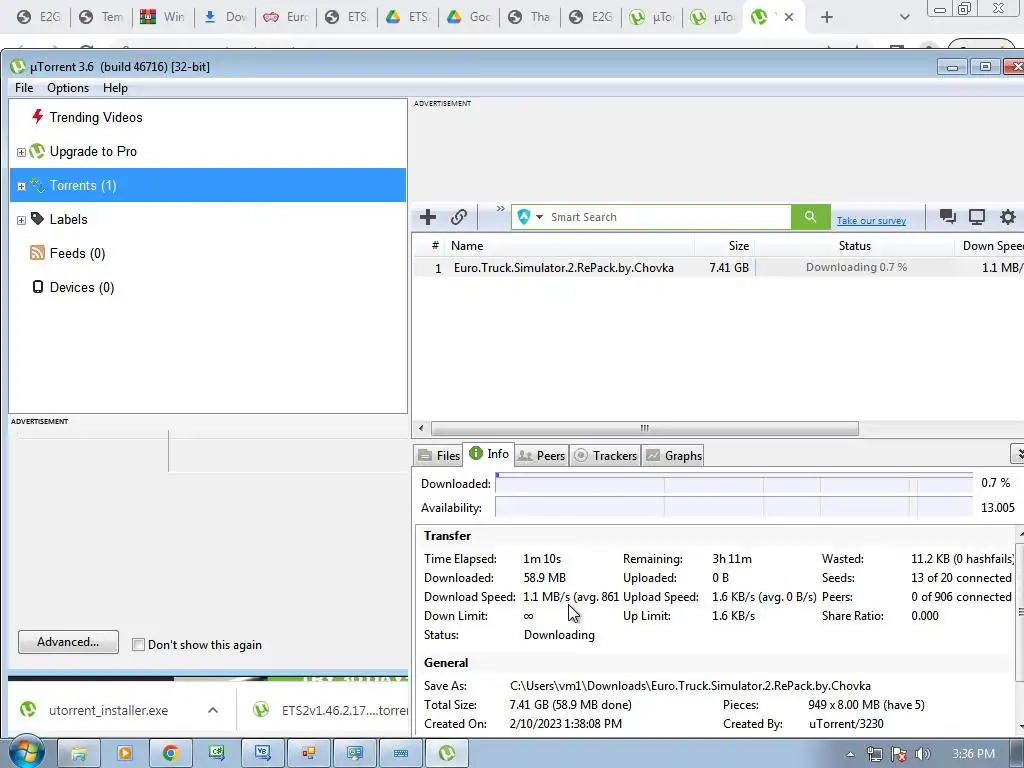Toggle the Don't show this again checkbox
This screenshot has width=1024, height=768.
(138, 645)
